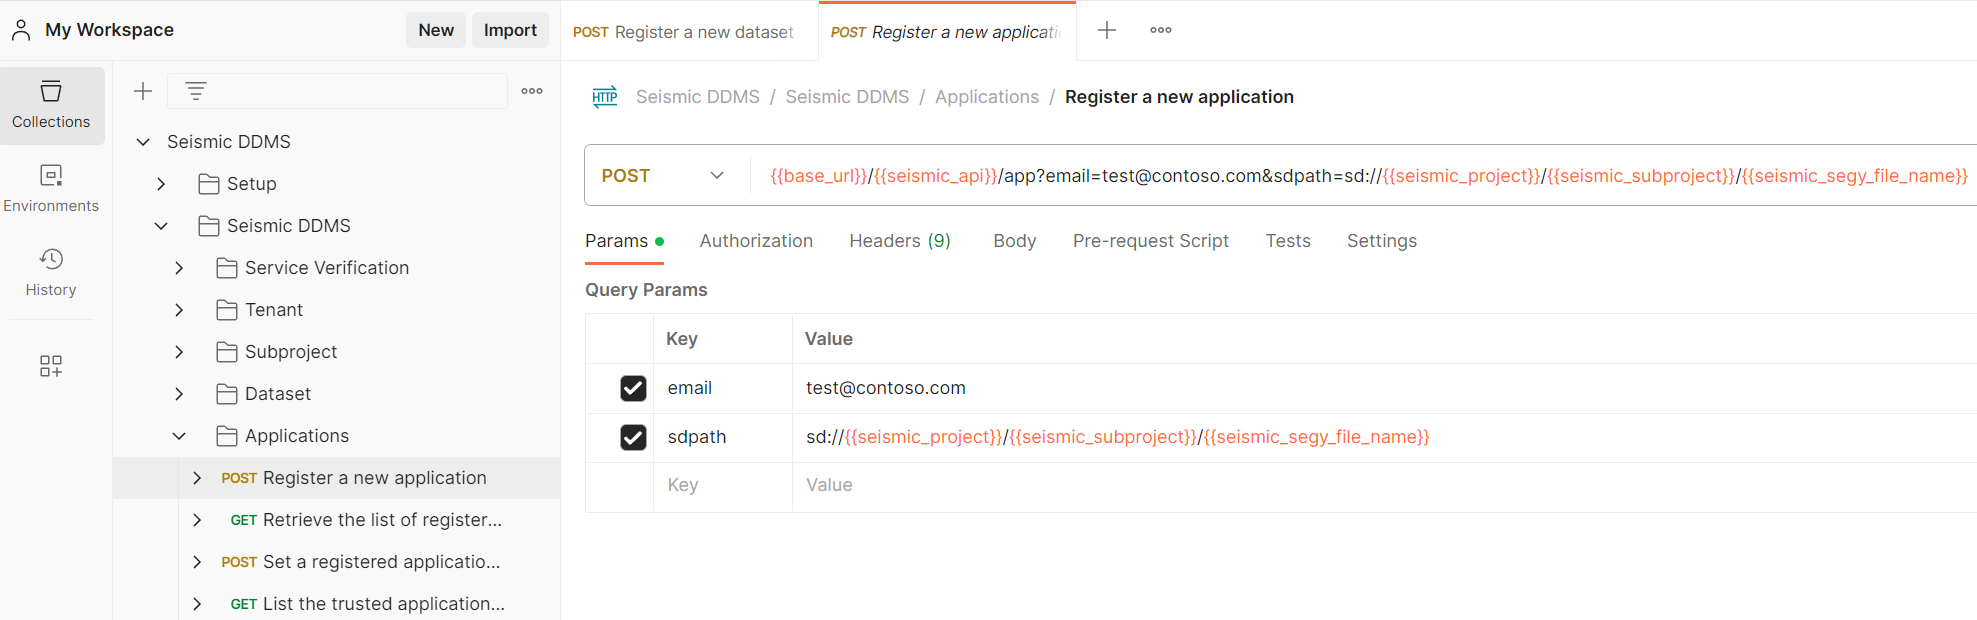Image resolution: width=1977 pixels, height=620 pixels.
Task: Expand the Tenant folder
Action: pyautogui.click(x=179, y=310)
